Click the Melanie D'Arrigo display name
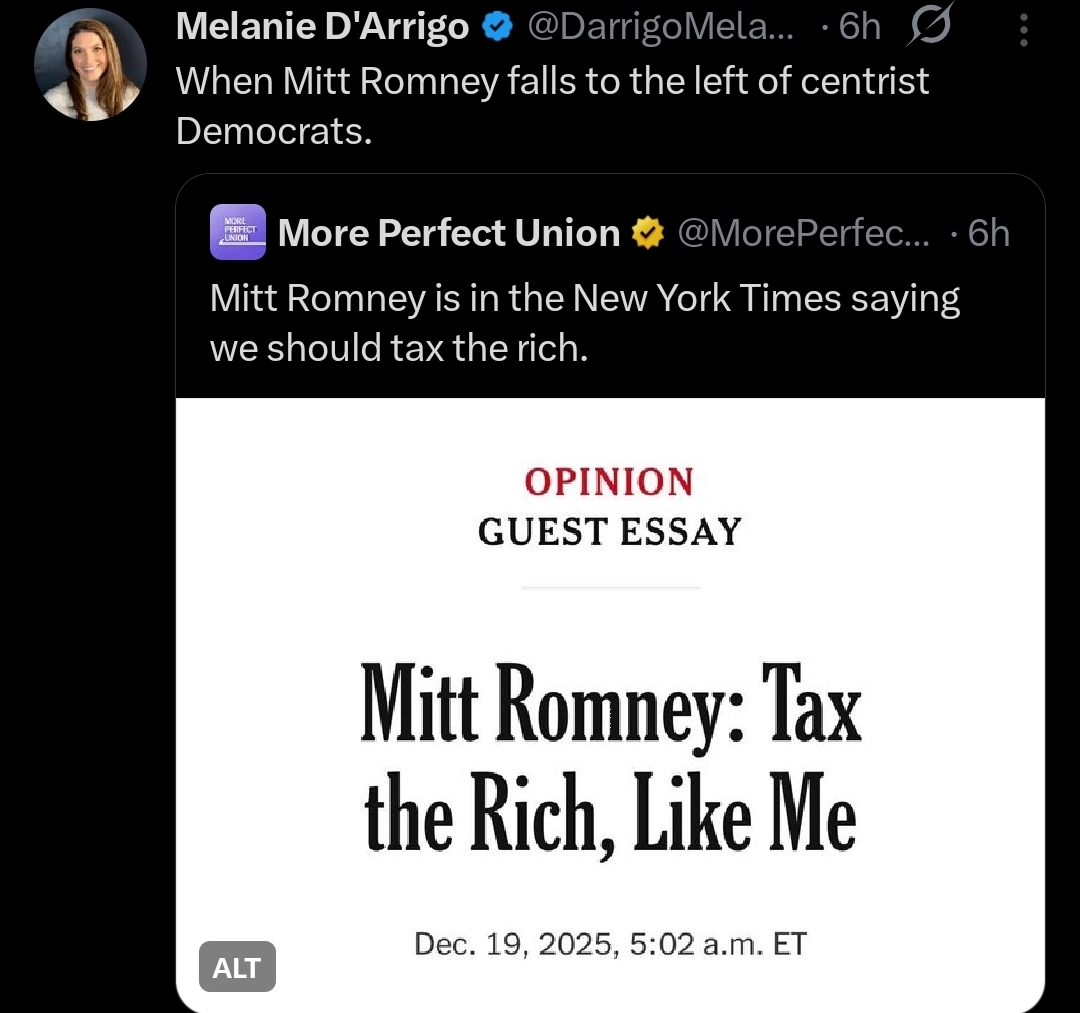 coord(322,27)
